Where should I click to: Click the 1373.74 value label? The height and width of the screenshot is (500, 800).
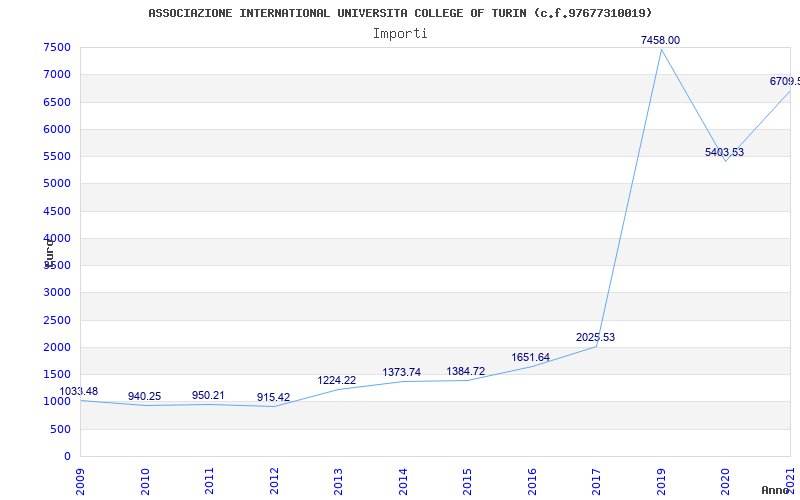click(x=401, y=372)
